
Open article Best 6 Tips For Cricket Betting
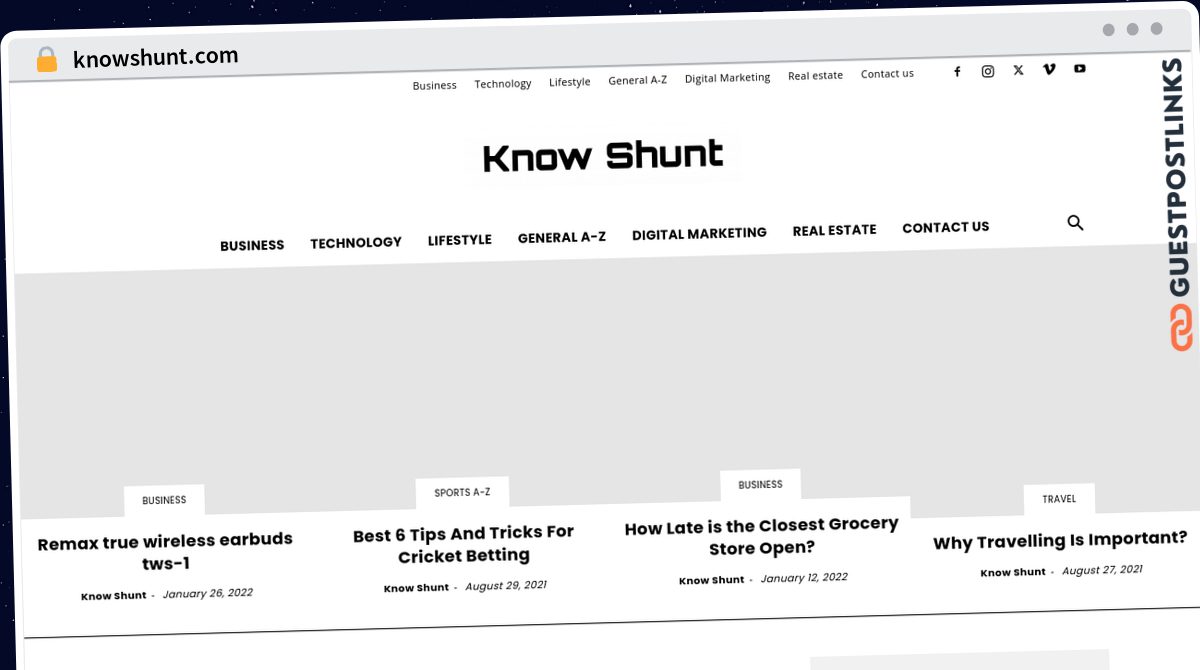pos(464,545)
